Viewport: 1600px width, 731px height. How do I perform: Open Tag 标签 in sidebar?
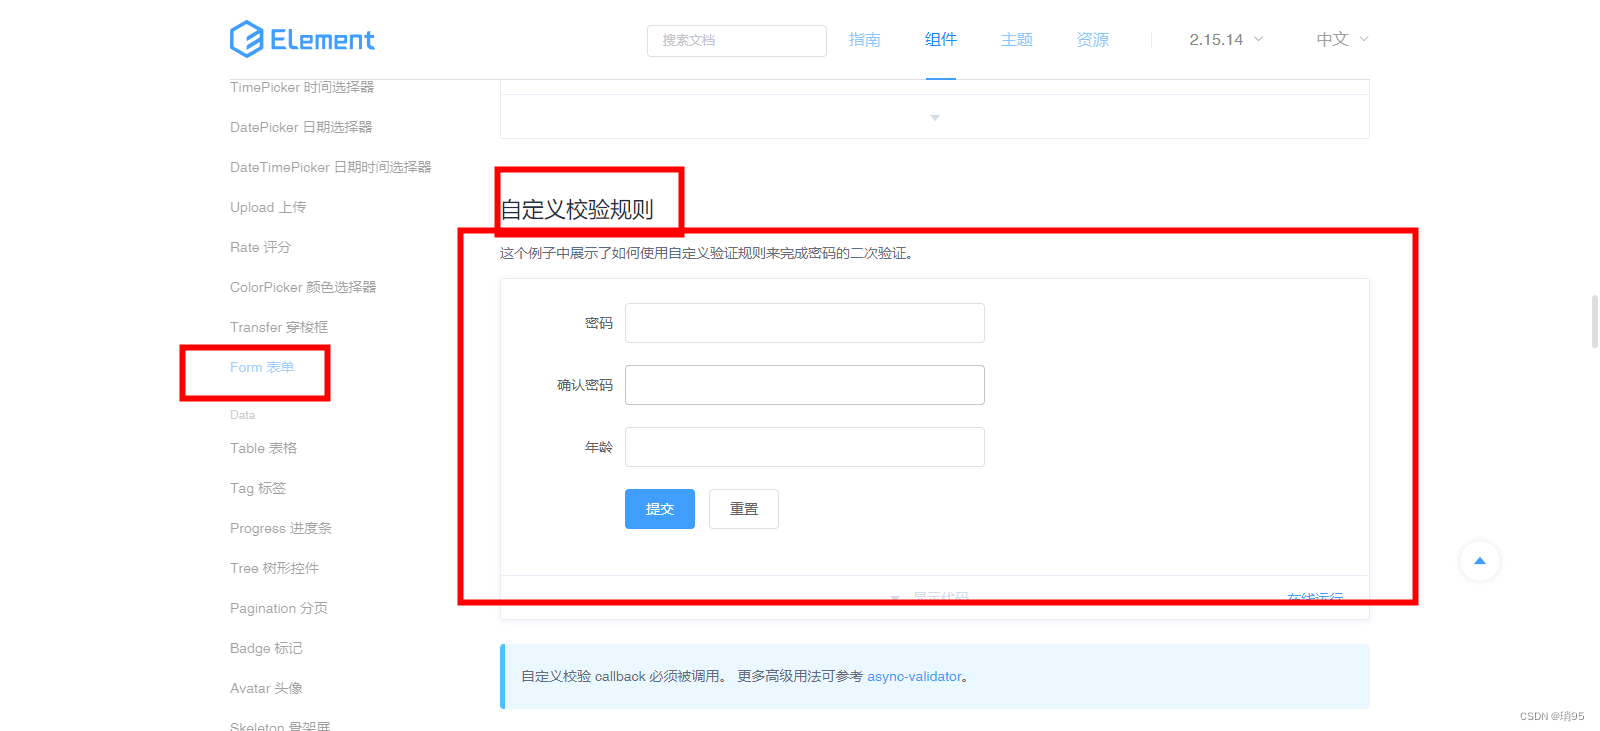pos(258,488)
